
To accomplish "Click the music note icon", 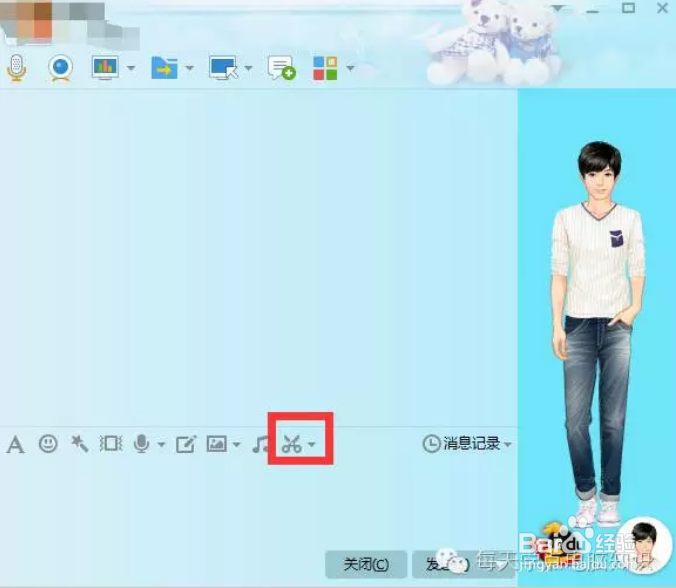I will tap(260, 444).
